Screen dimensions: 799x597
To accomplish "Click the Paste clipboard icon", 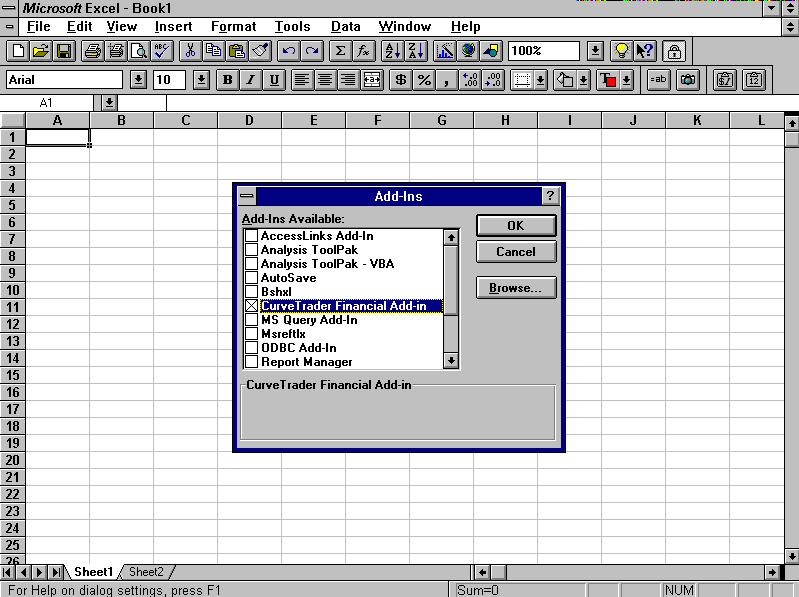I will pos(236,51).
